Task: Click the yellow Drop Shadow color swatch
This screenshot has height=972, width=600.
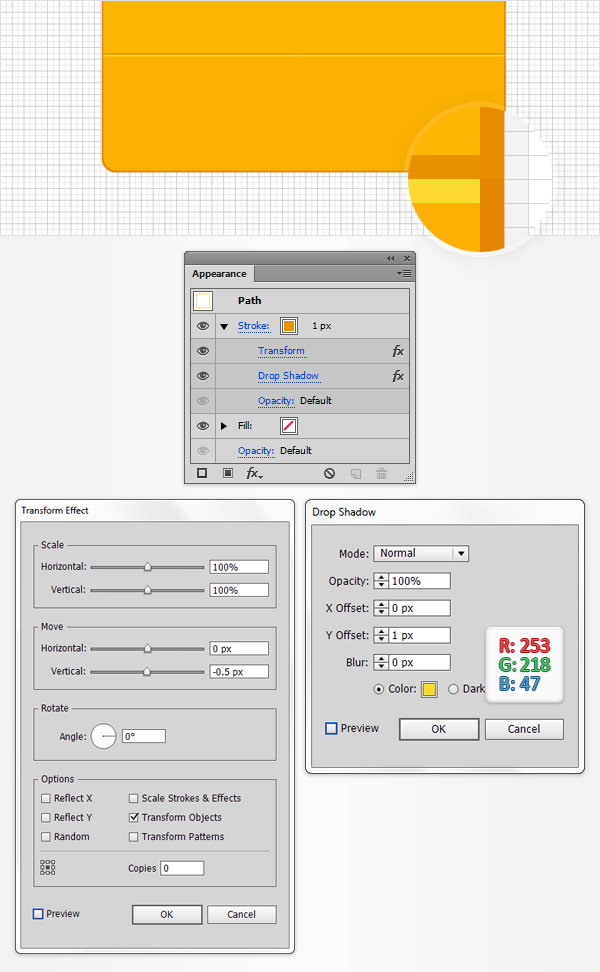Action: tap(429, 688)
